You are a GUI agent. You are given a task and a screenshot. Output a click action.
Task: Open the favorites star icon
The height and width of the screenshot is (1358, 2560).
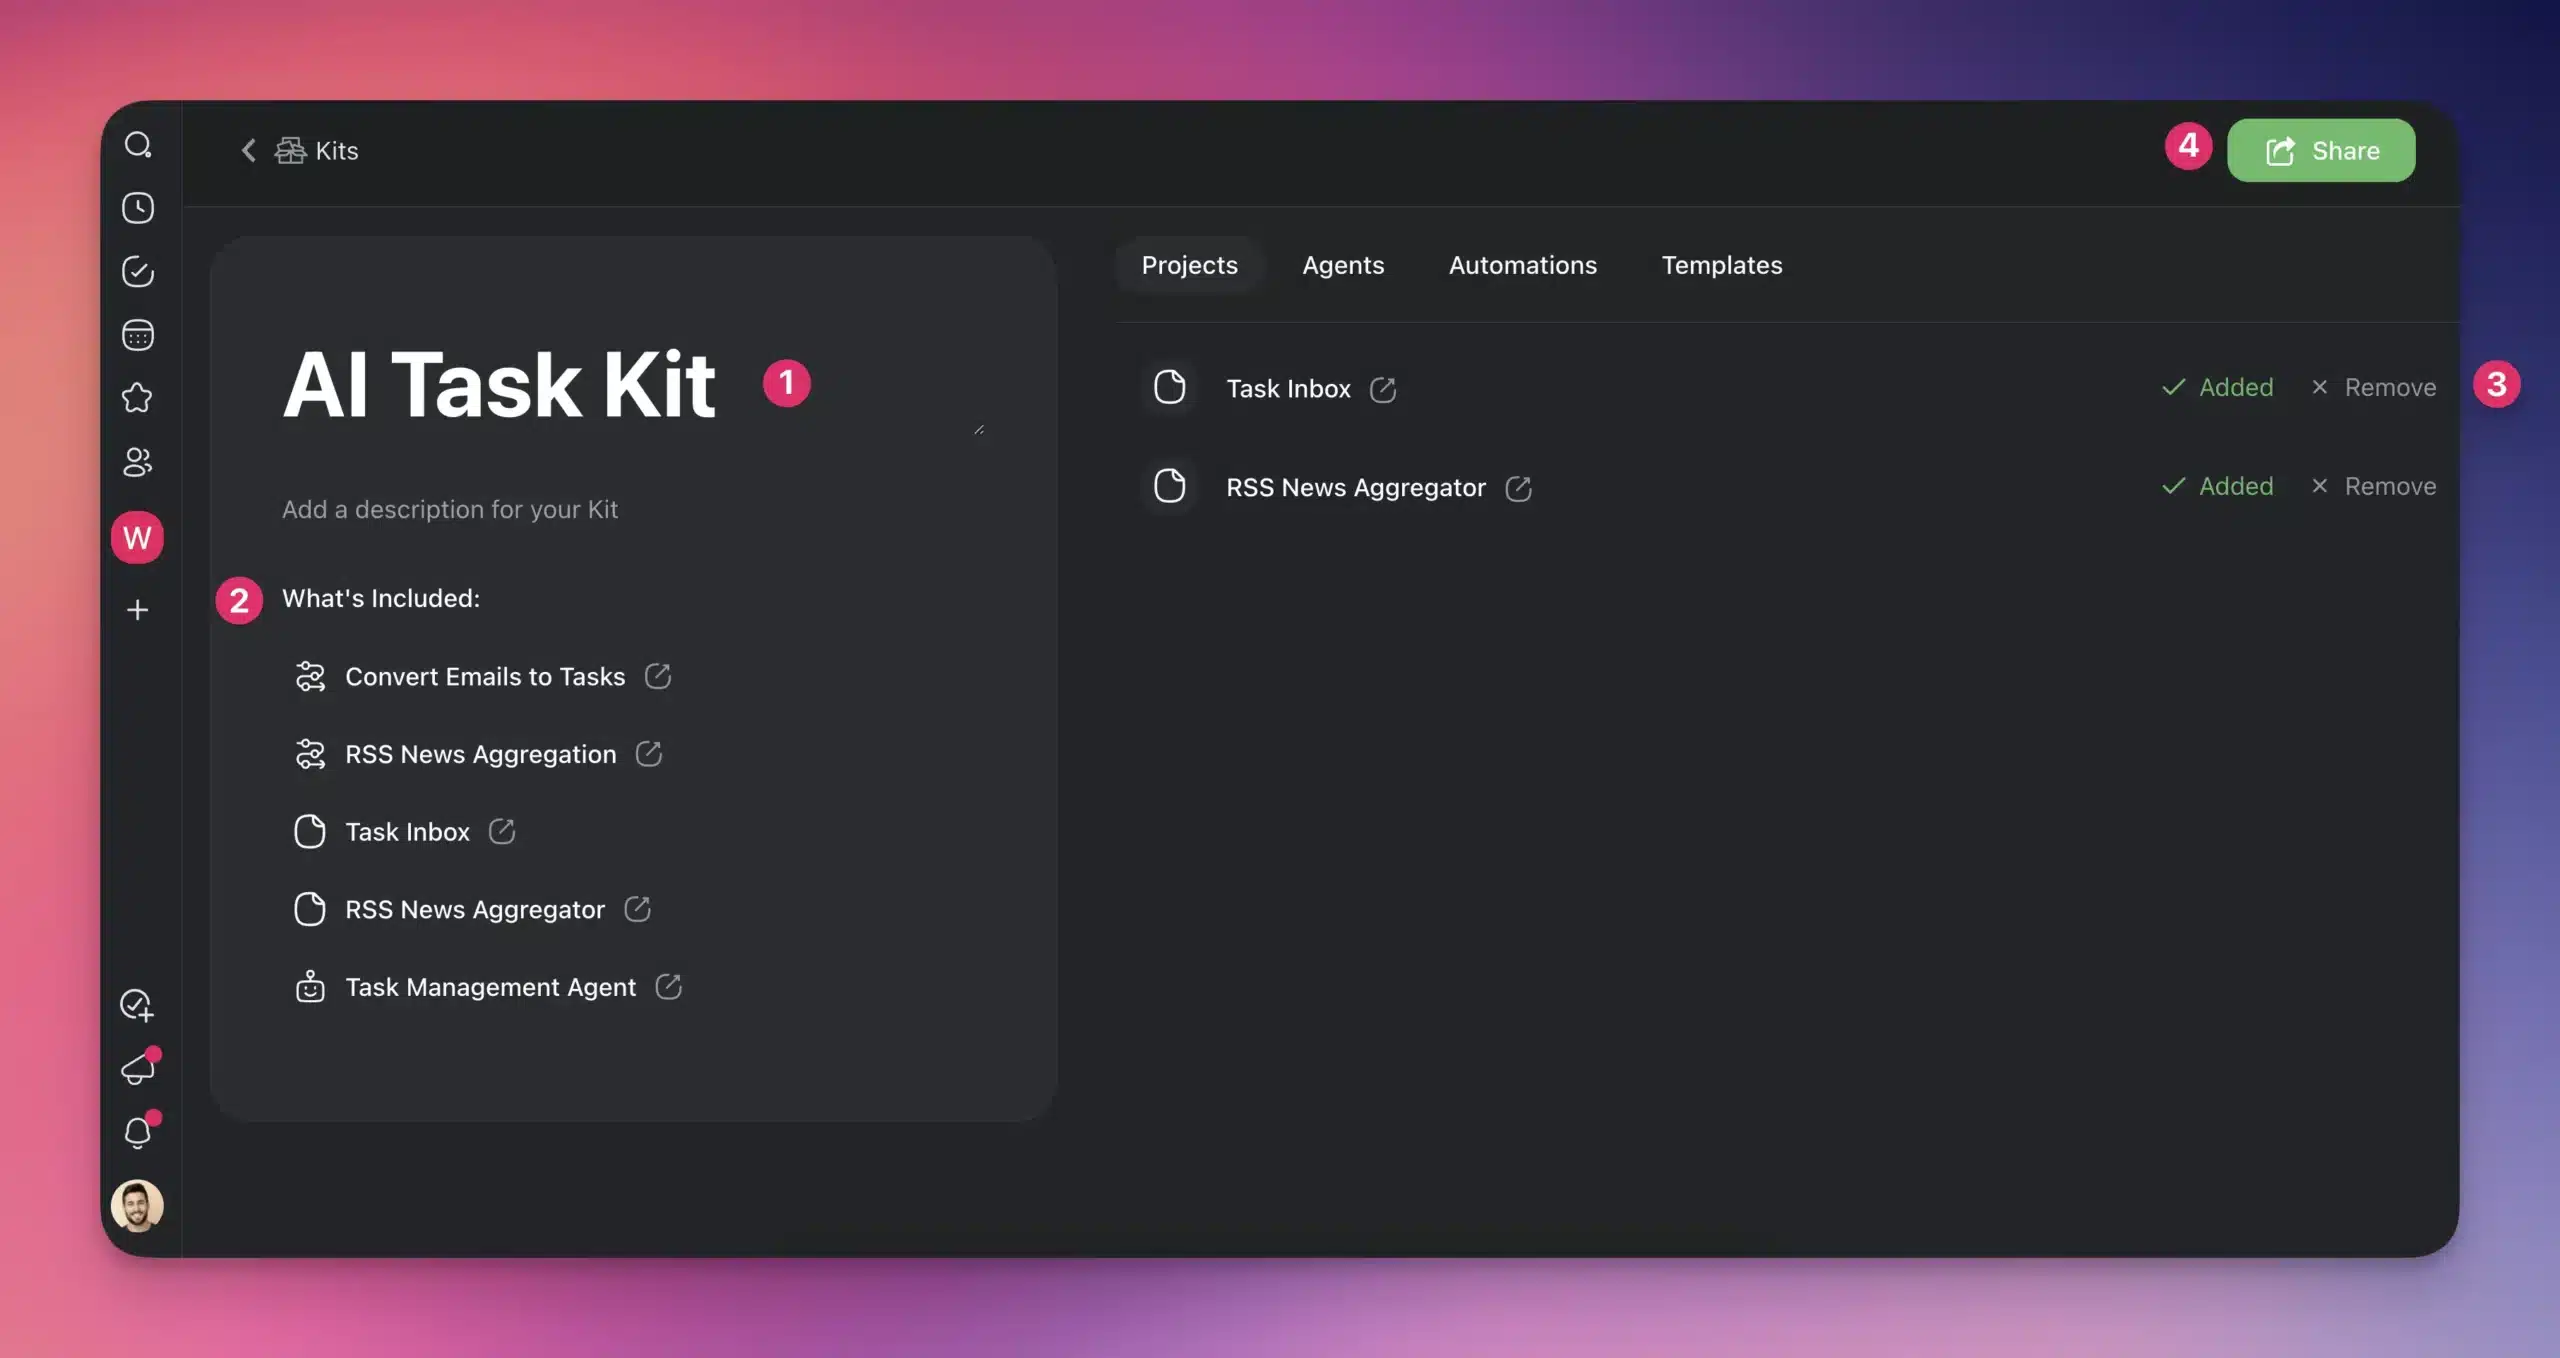click(138, 399)
